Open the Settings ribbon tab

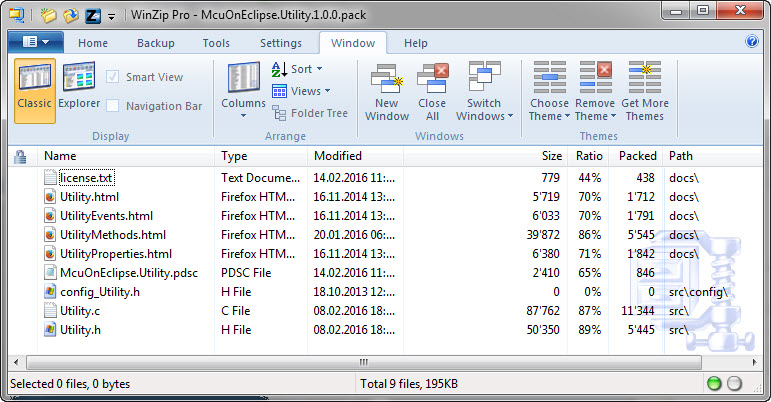click(280, 43)
